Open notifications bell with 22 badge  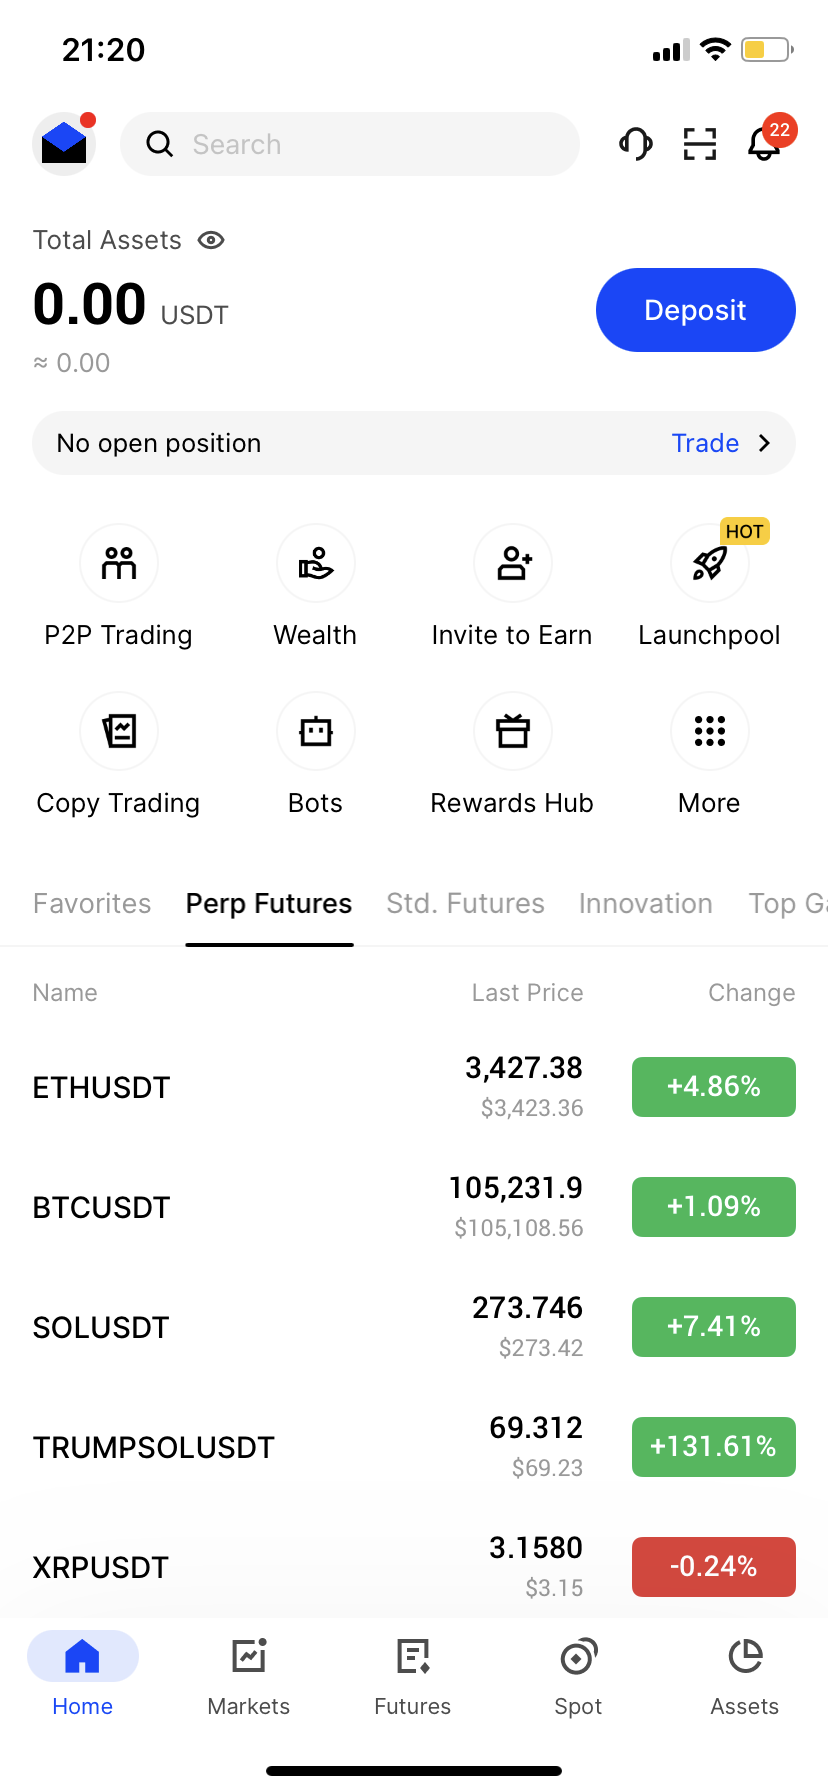pos(765,144)
